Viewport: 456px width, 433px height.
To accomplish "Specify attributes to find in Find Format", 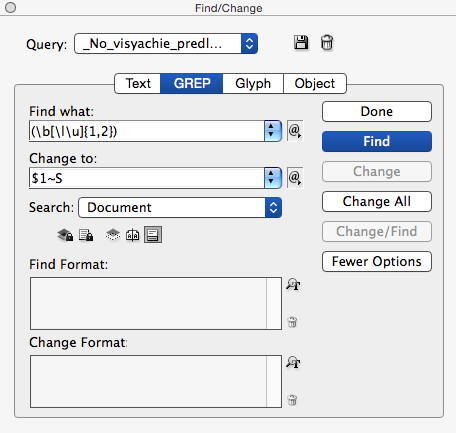I will coord(293,284).
